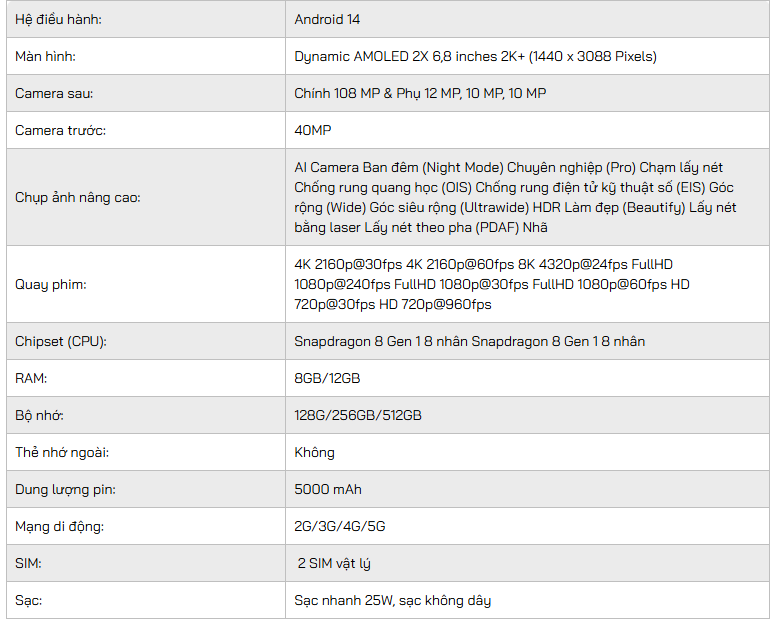Viewport: 776px width, 619px height.
Task: Select the "Android 14" value text
Action: coord(328,19)
